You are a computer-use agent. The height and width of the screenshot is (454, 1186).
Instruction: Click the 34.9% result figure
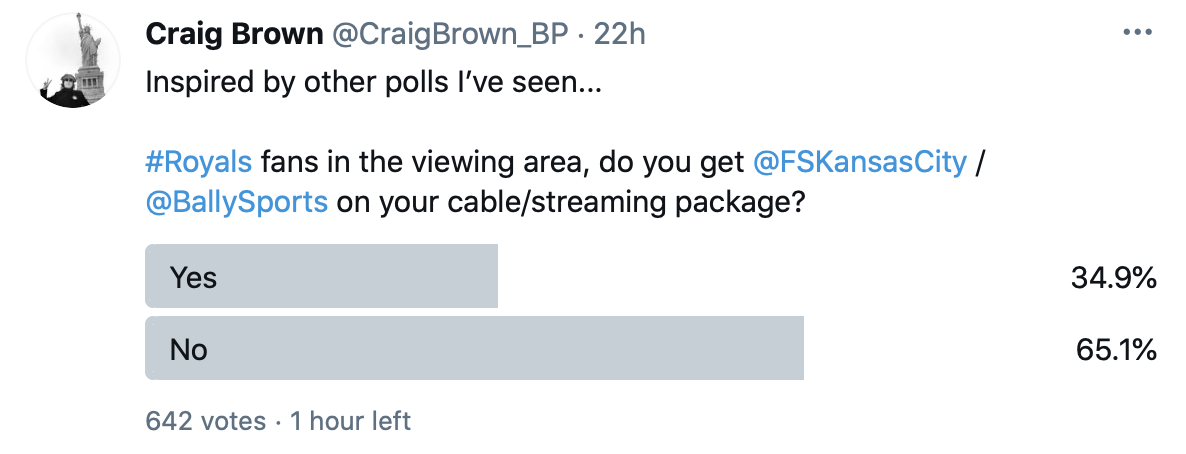pyautogui.click(x=1113, y=277)
